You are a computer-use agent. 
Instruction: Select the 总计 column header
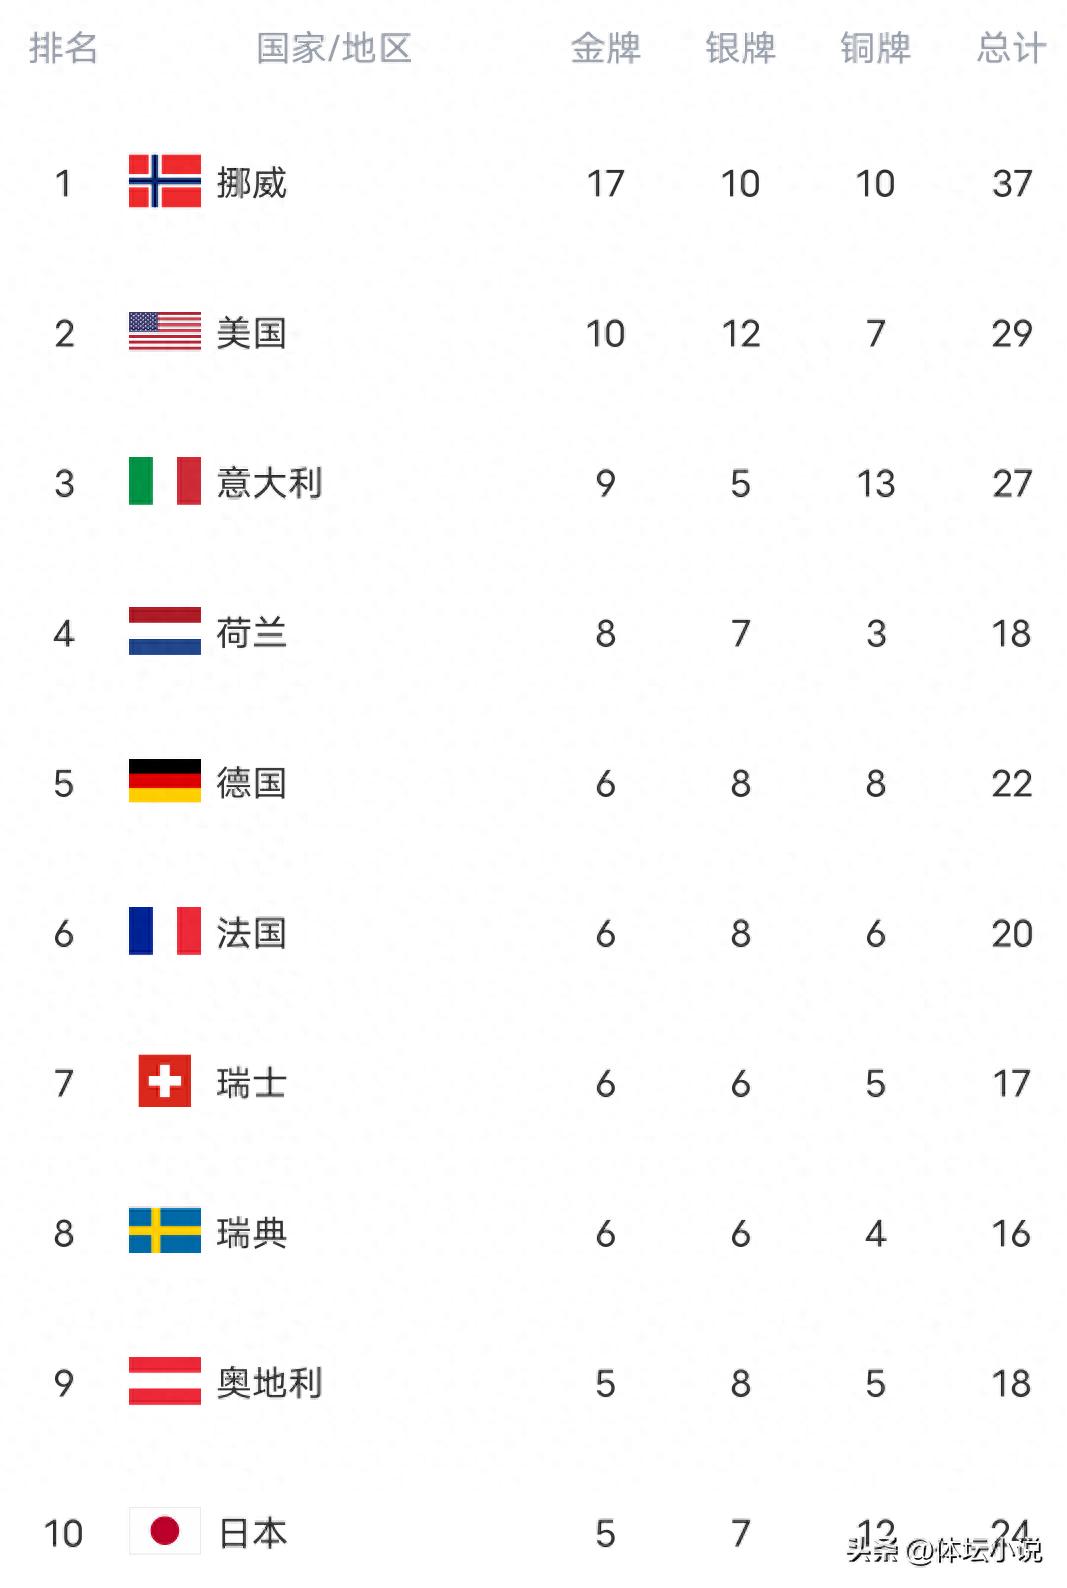1011,48
